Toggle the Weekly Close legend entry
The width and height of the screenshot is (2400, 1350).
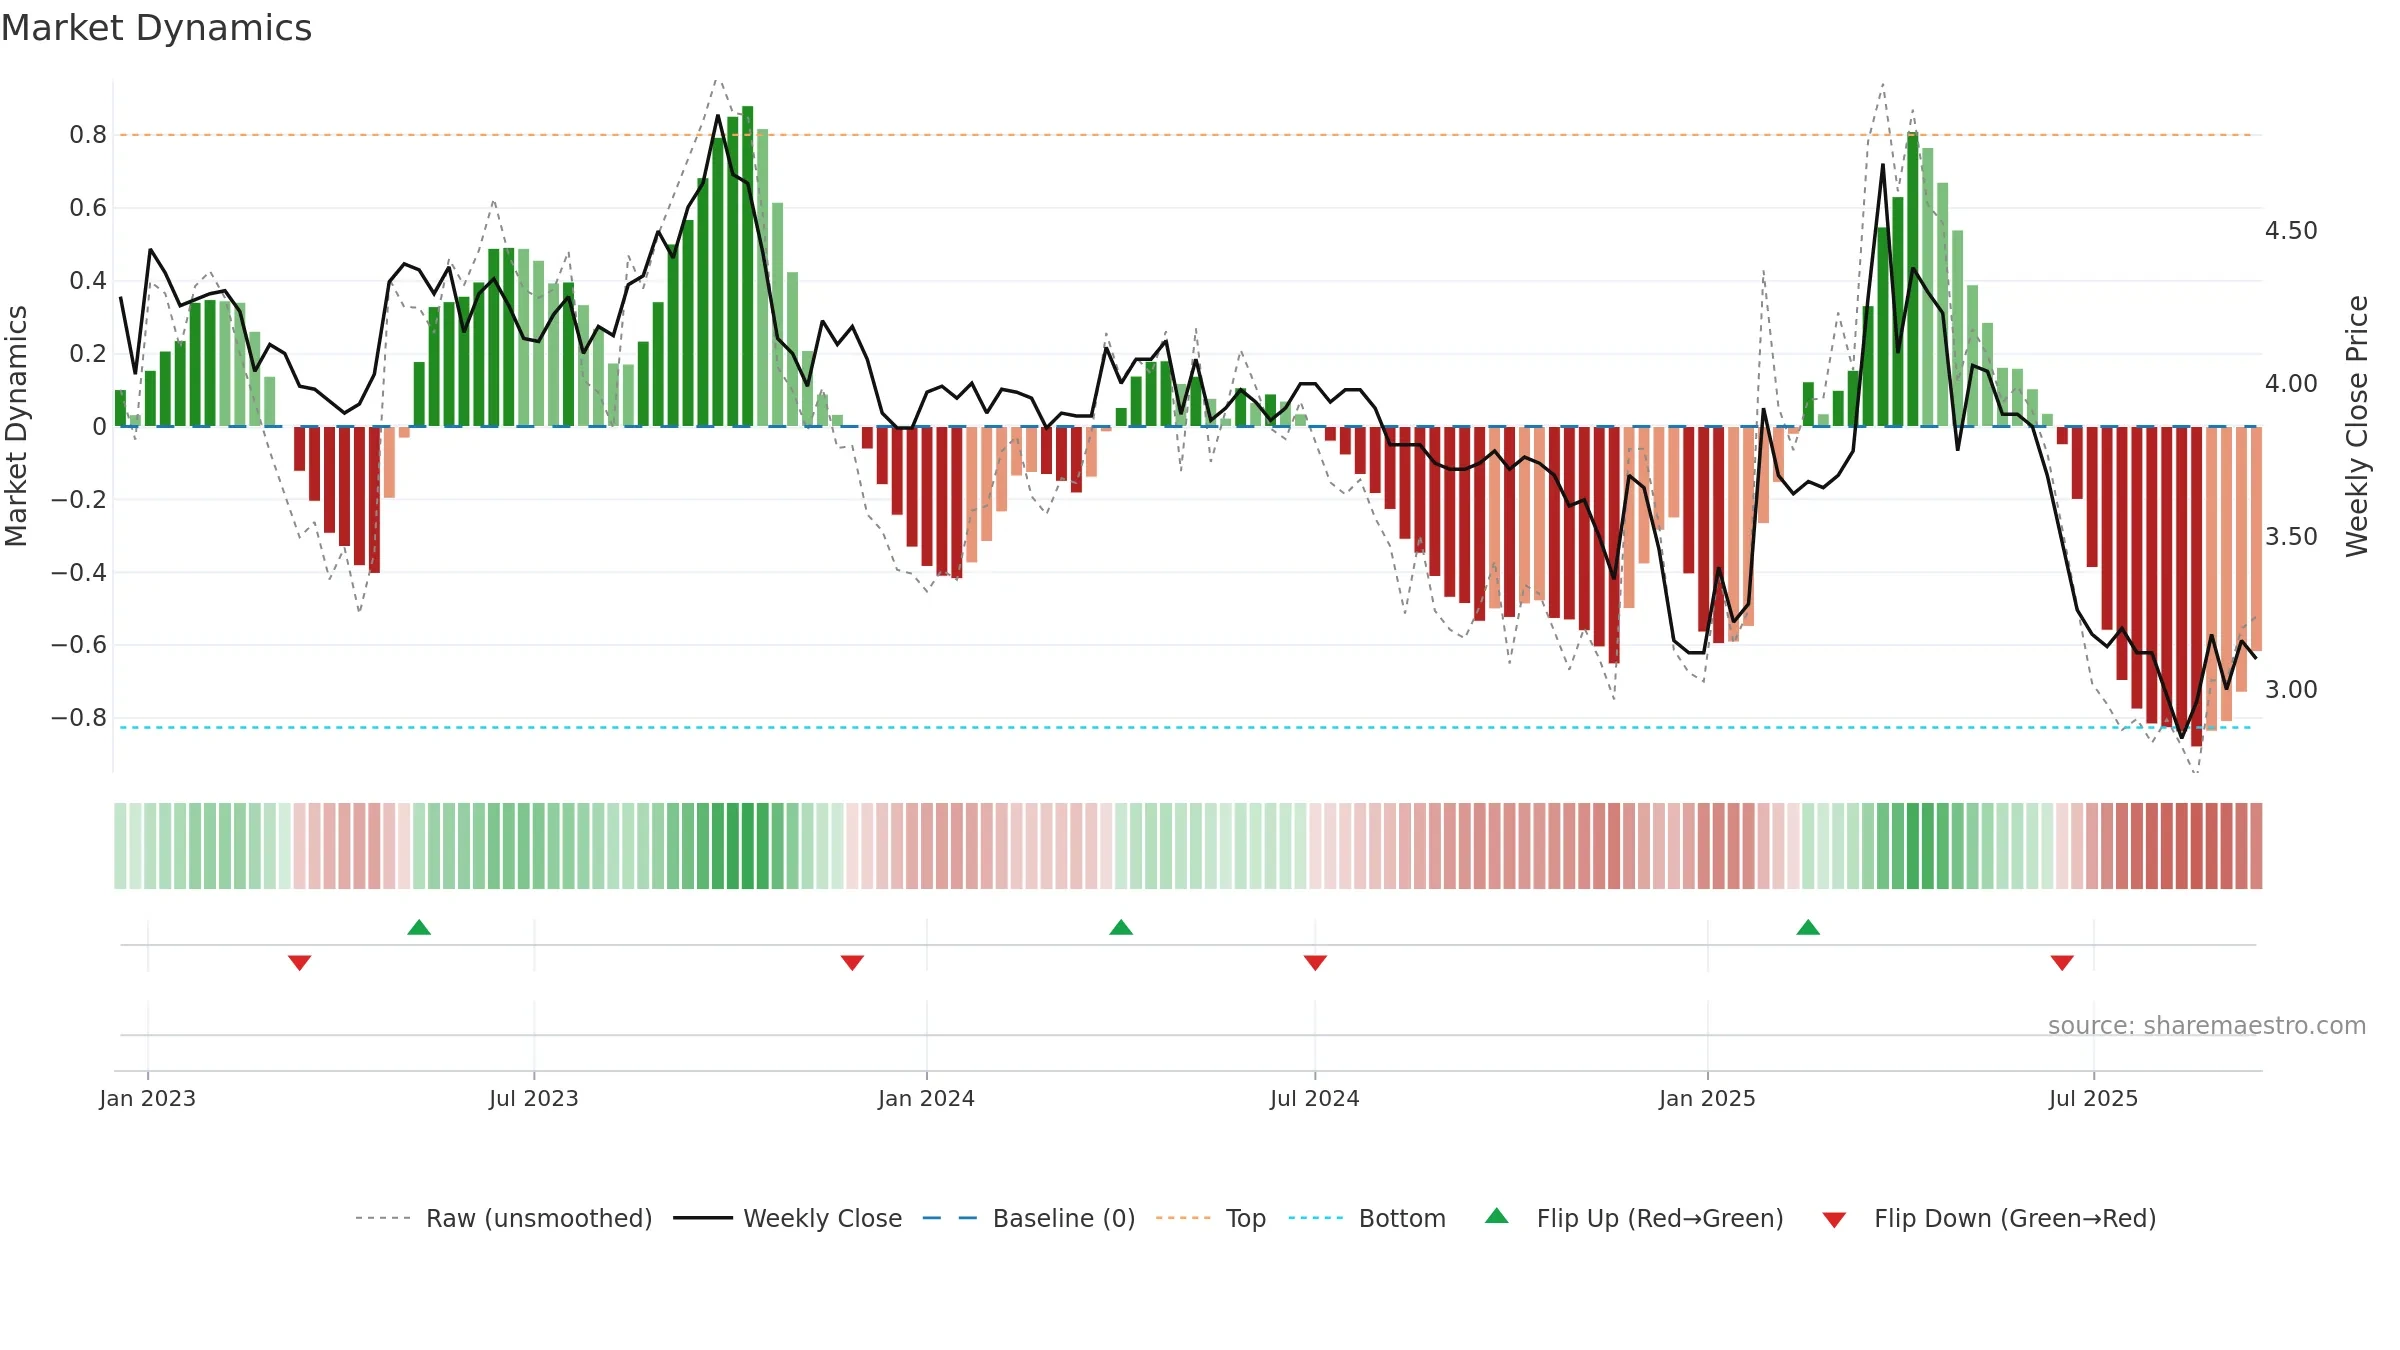point(788,1218)
